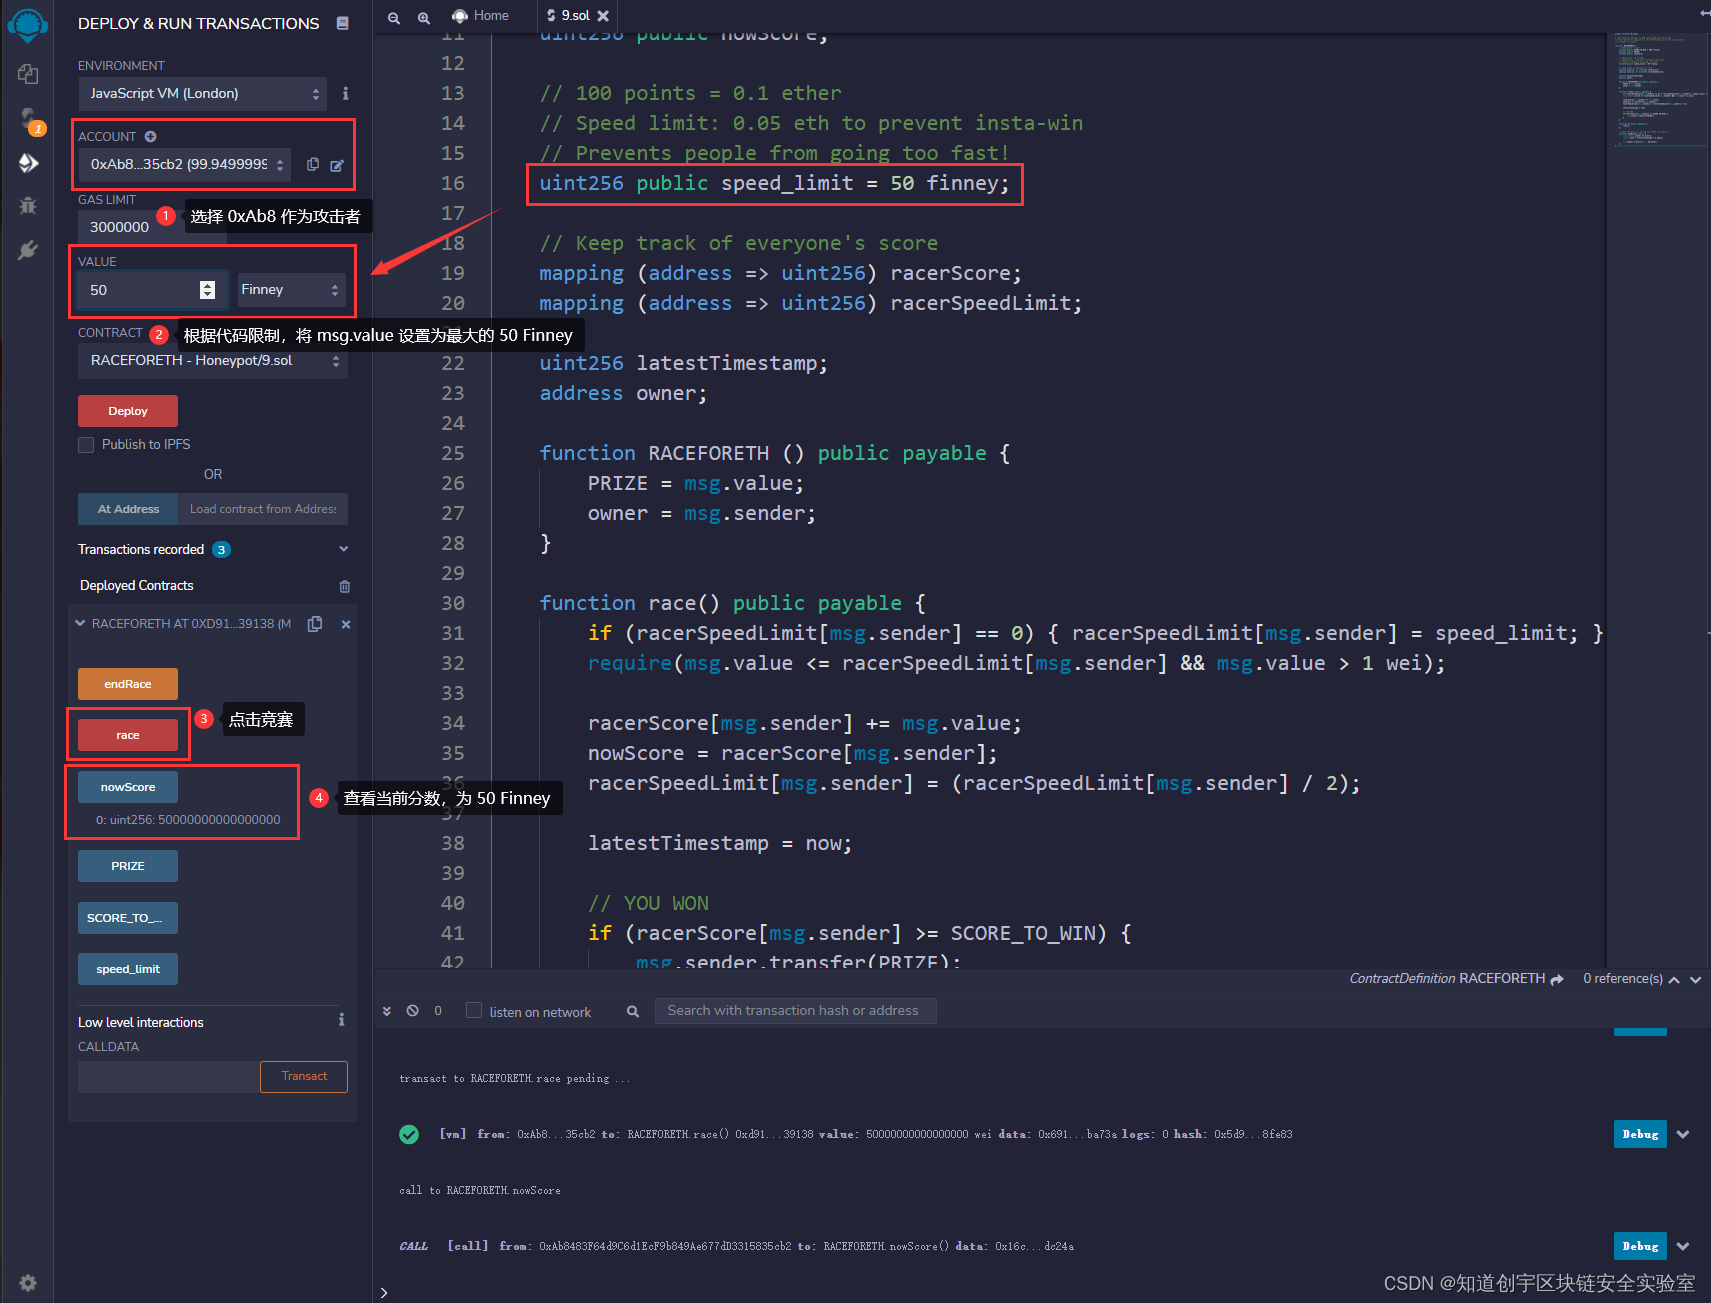Call the race function button
The height and width of the screenshot is (1303, 1711).
pos(128,735)
